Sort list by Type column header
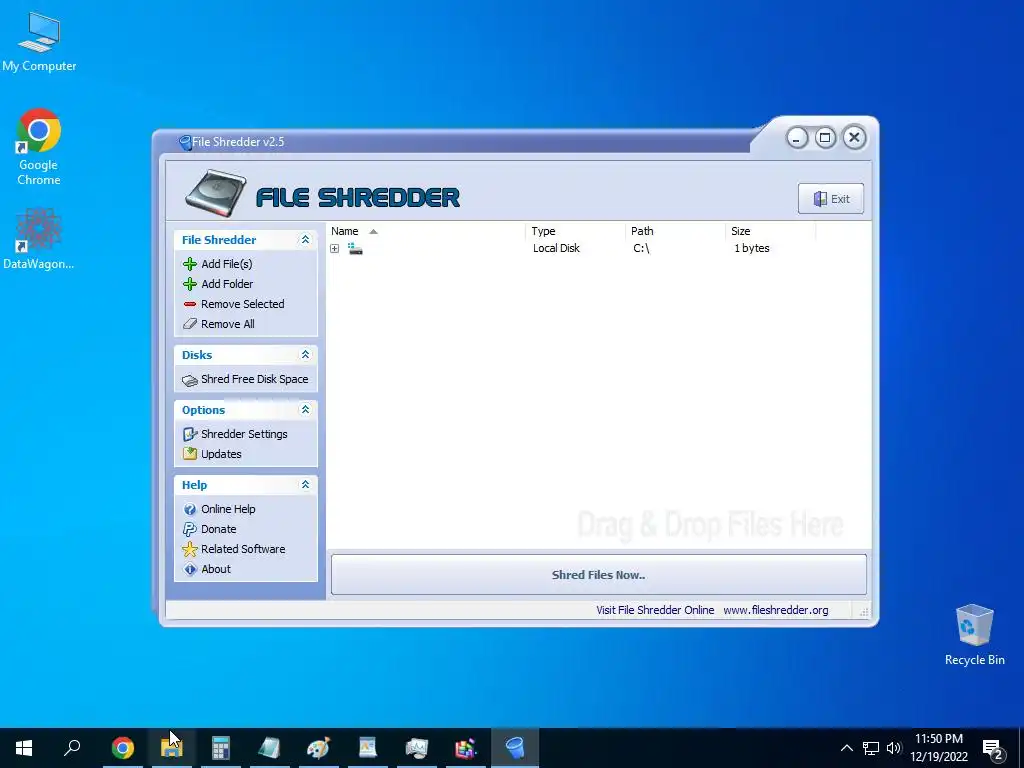Image resolution: width=1024 pixels, height=768 pixels. click(575, 231)
